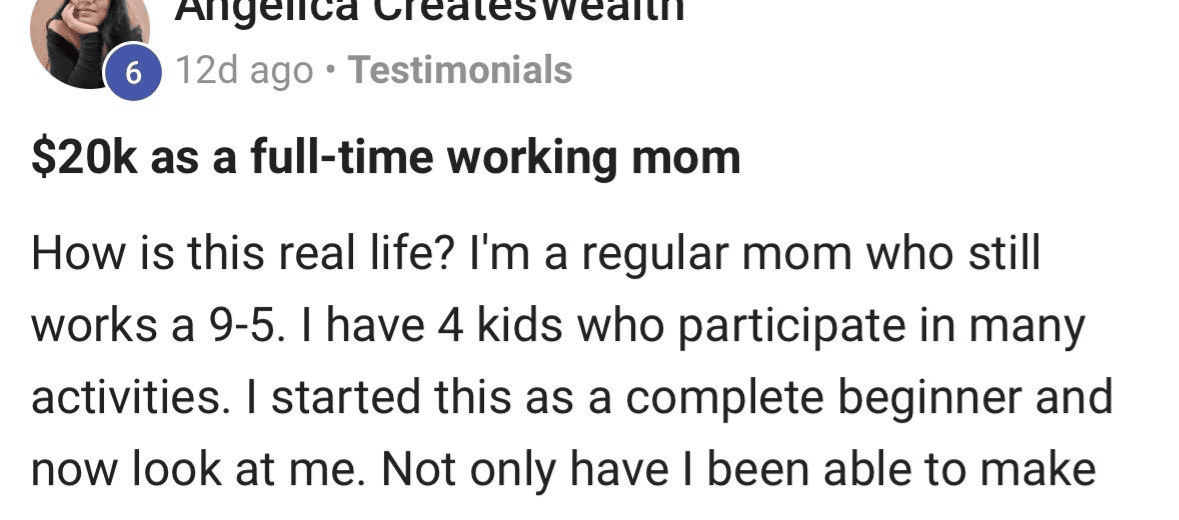
Task: Click the line starting "activities. I started"
Action: pos(571,397)
